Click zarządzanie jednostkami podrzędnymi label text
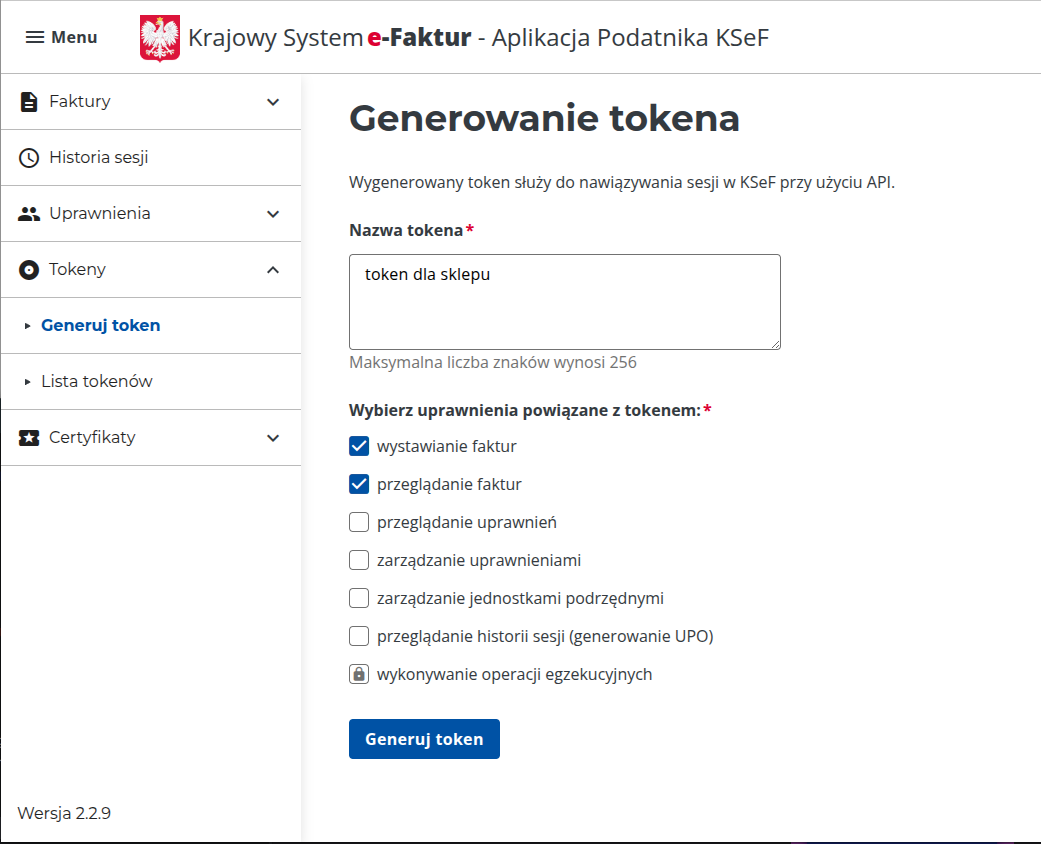 (520, 598)
